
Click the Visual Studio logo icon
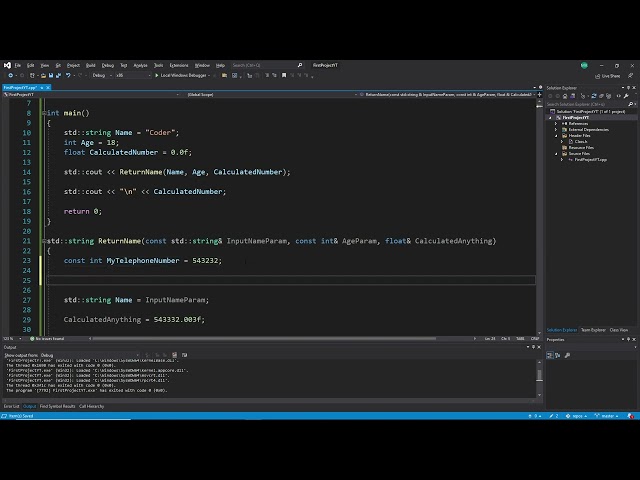coord(7,65)
